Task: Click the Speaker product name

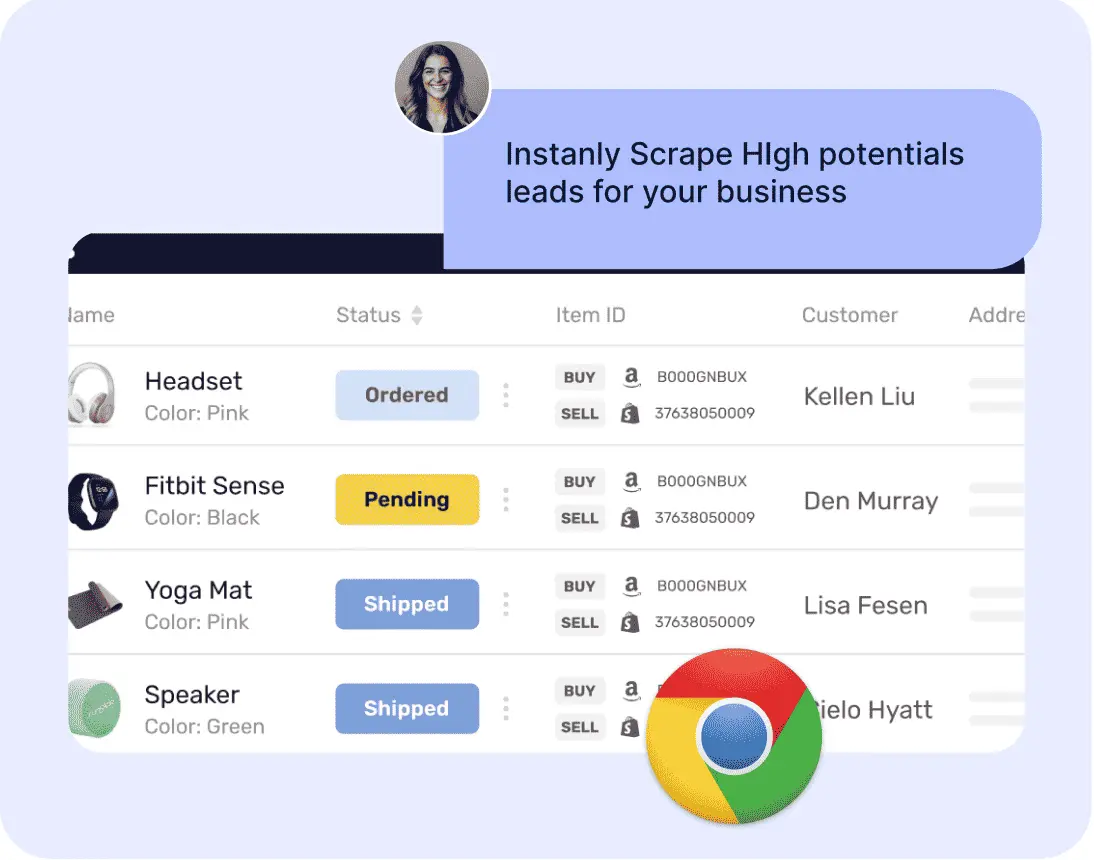Action: pos(192,695)
